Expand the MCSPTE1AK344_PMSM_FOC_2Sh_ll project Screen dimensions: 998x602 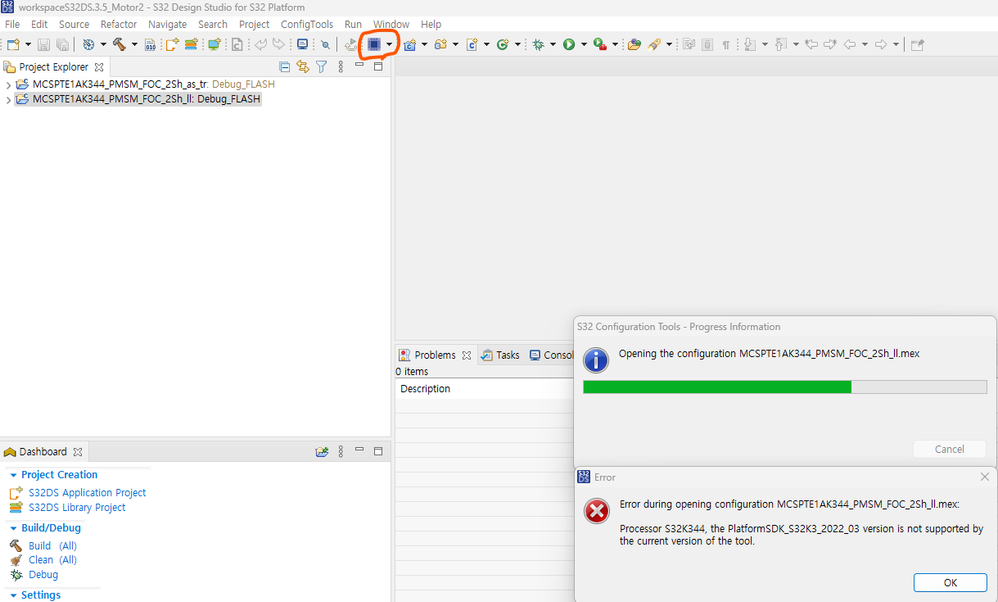tap(8, 100)
